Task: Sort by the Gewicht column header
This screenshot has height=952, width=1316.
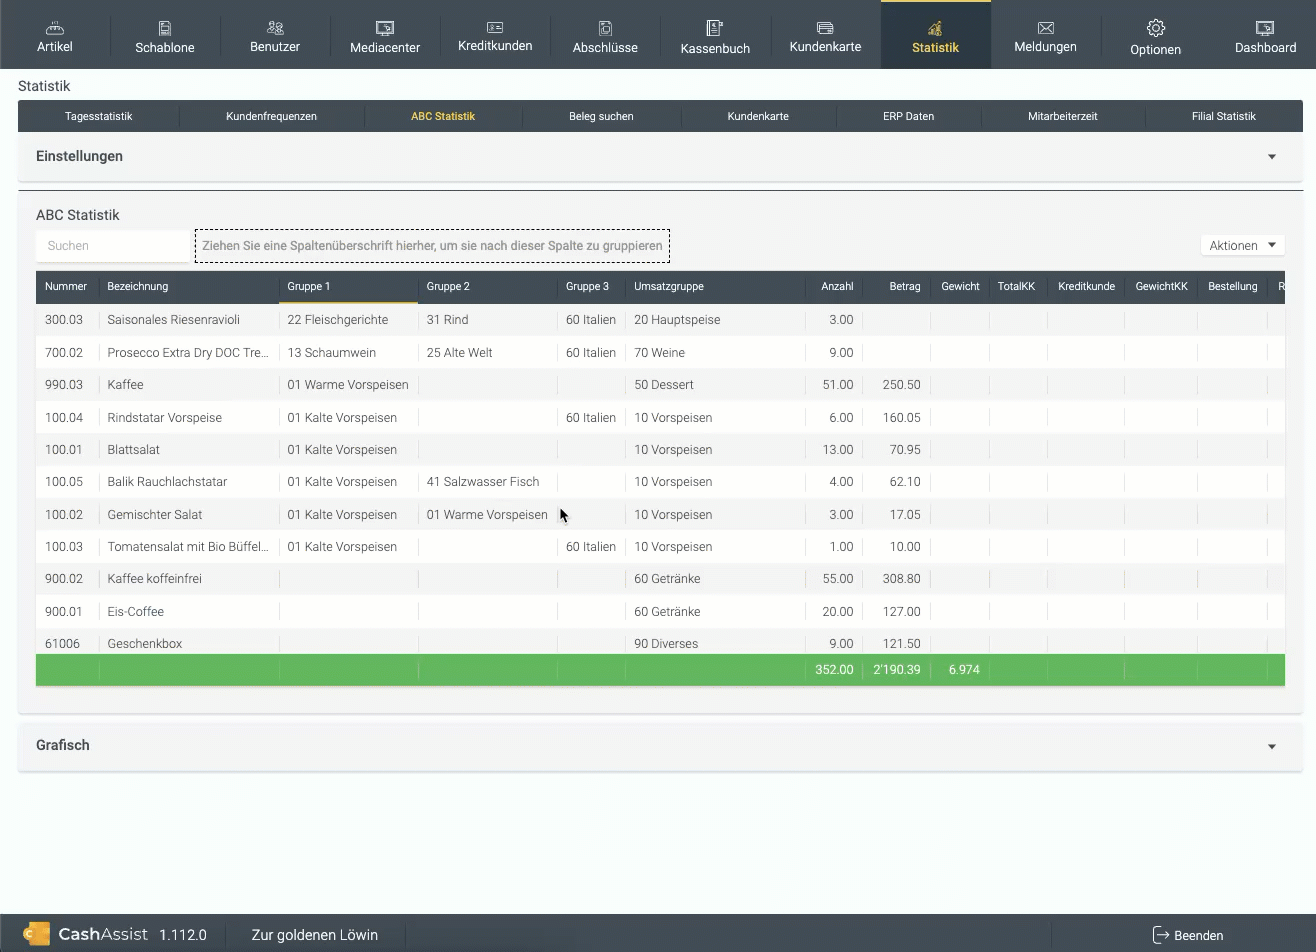Action: (x=959, y=286)
